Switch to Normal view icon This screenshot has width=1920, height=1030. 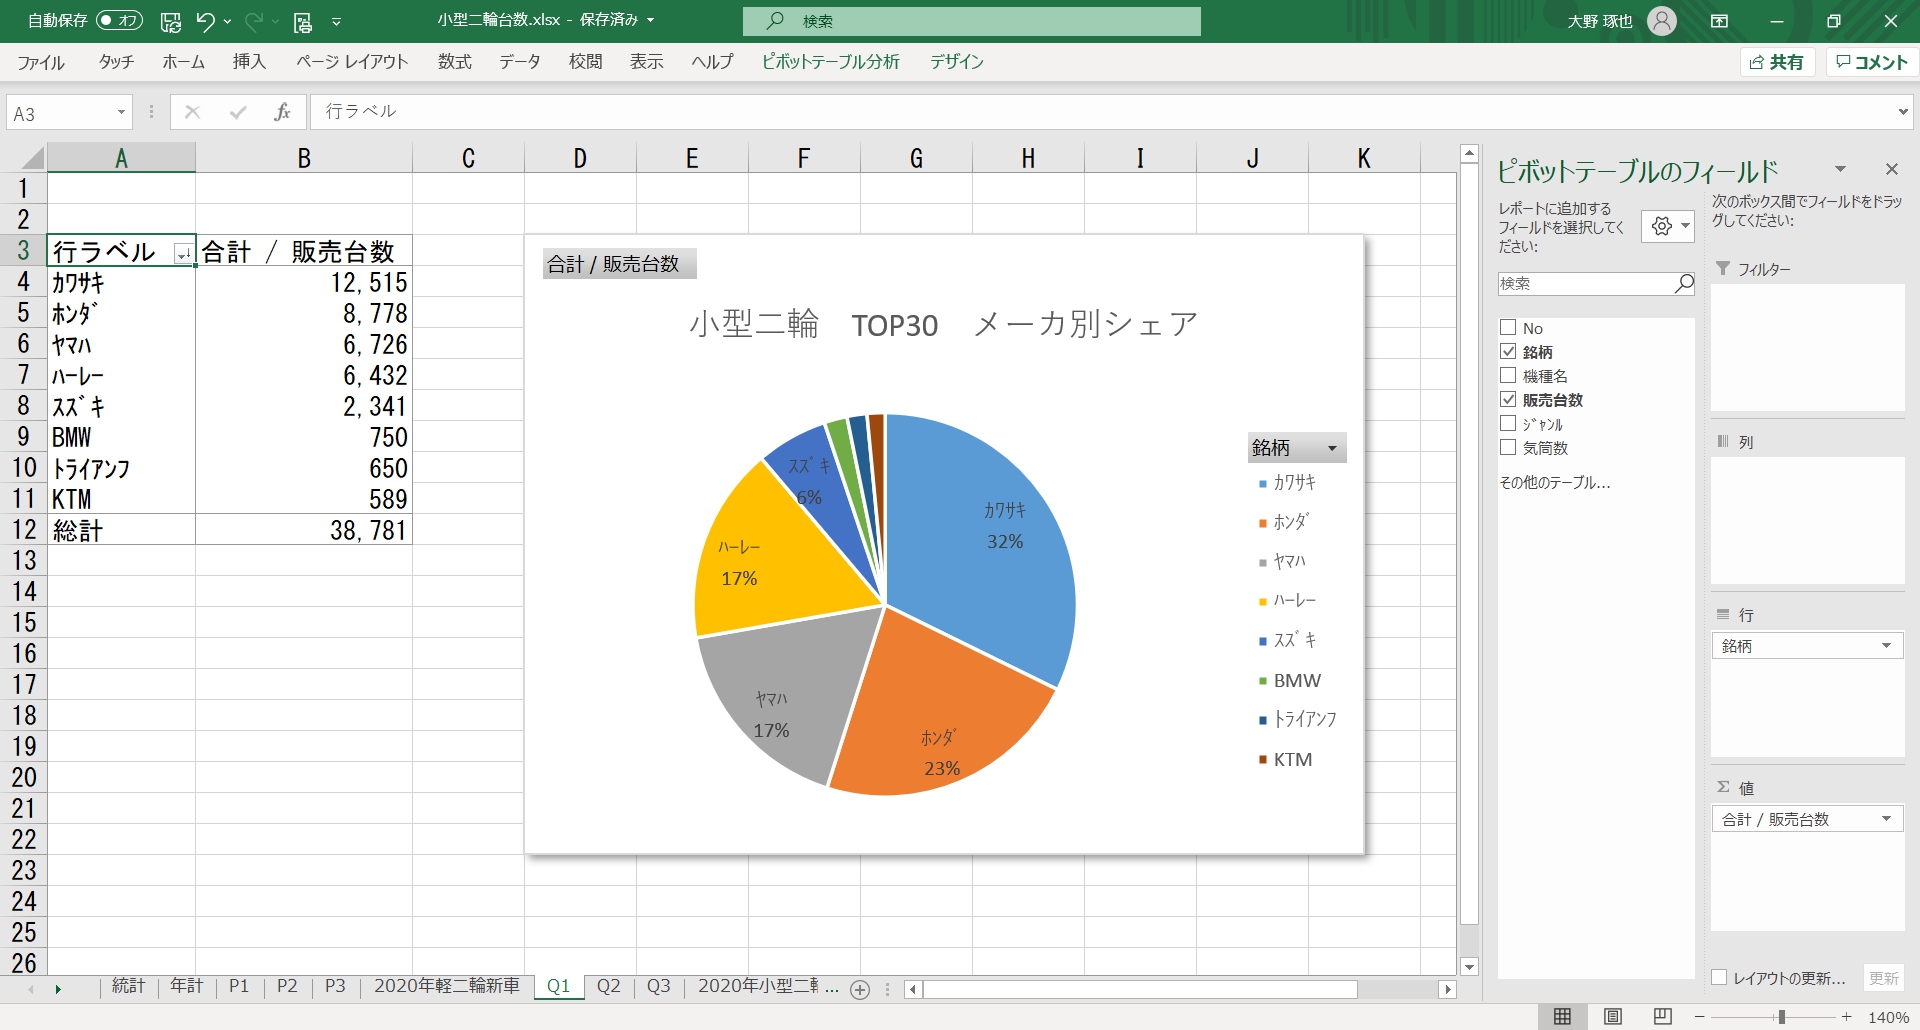(x=1562, y=1017)
